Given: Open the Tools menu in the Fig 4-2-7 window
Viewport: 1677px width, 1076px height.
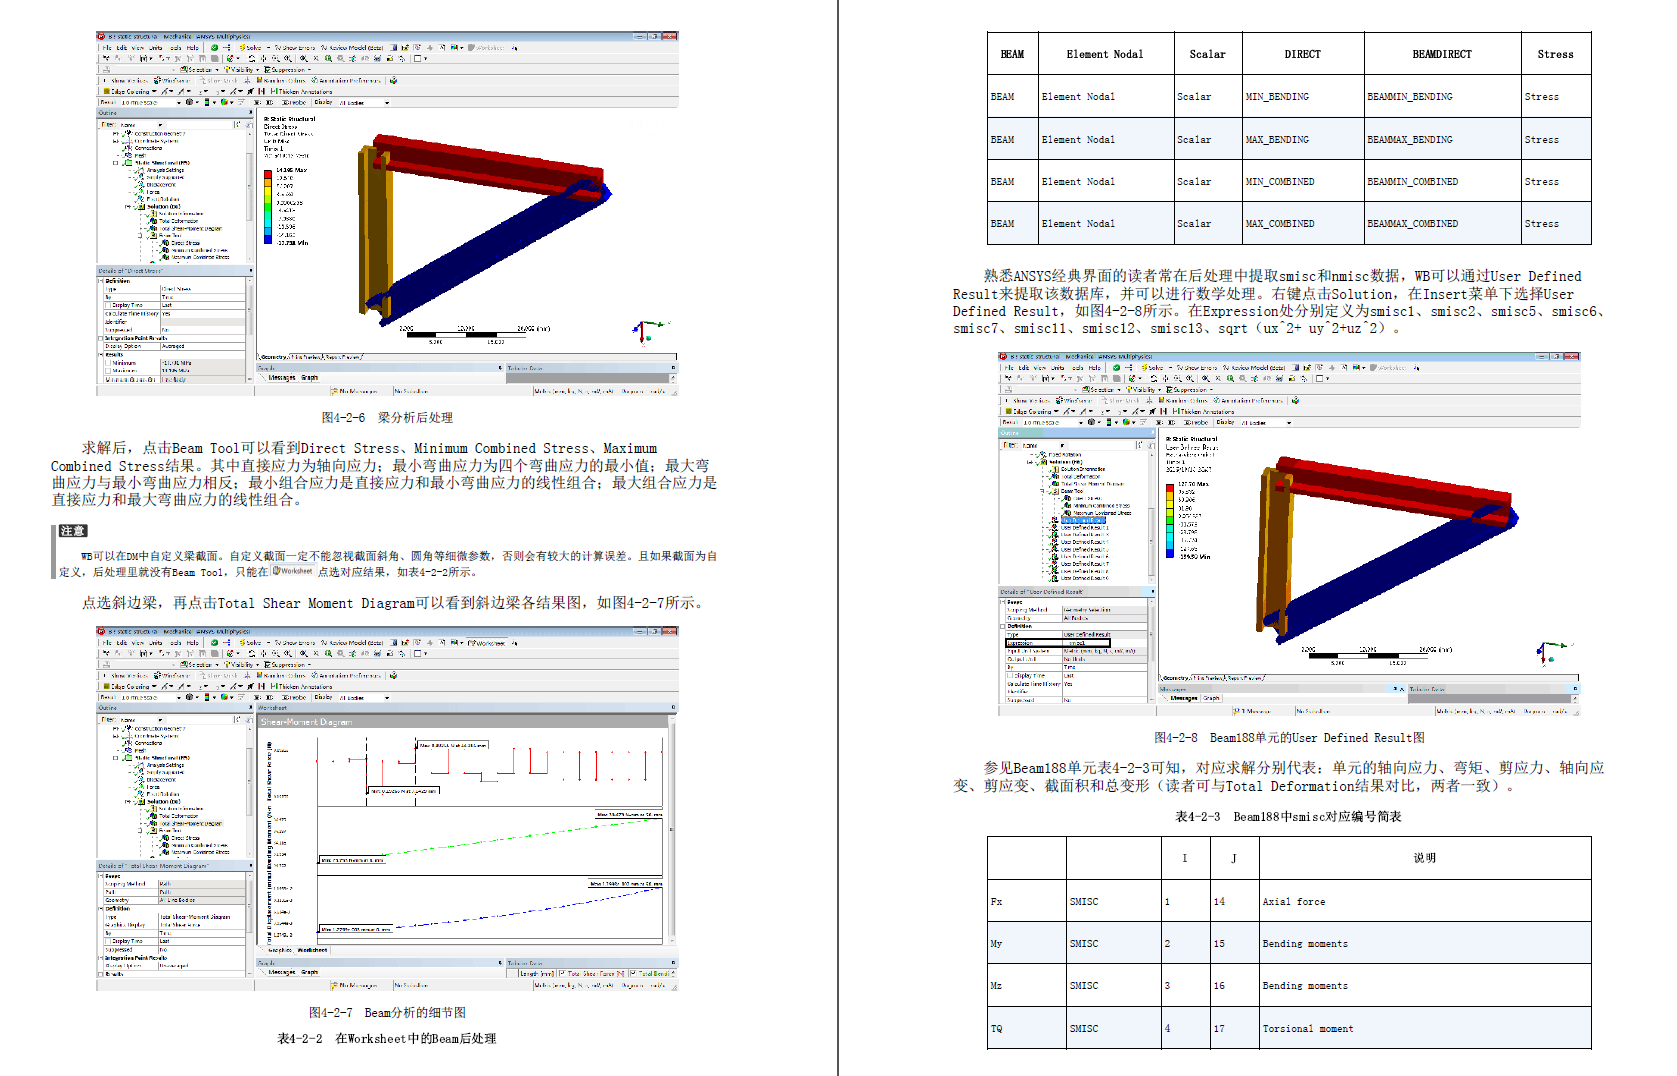Looking at the screenshot, I should (175, 643).
